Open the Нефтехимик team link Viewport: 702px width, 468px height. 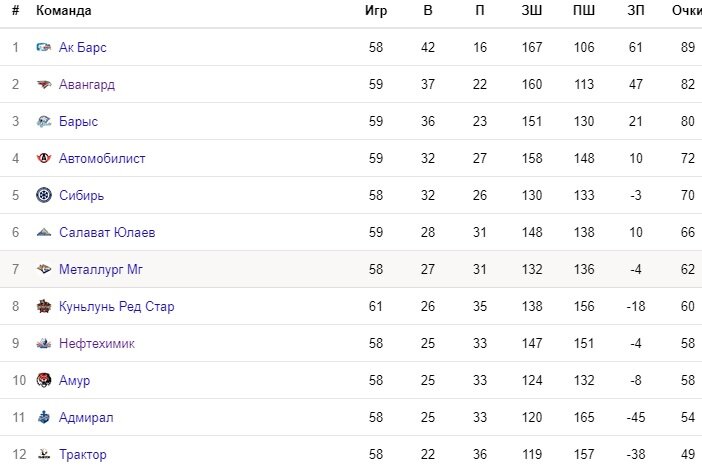[97, 343]
